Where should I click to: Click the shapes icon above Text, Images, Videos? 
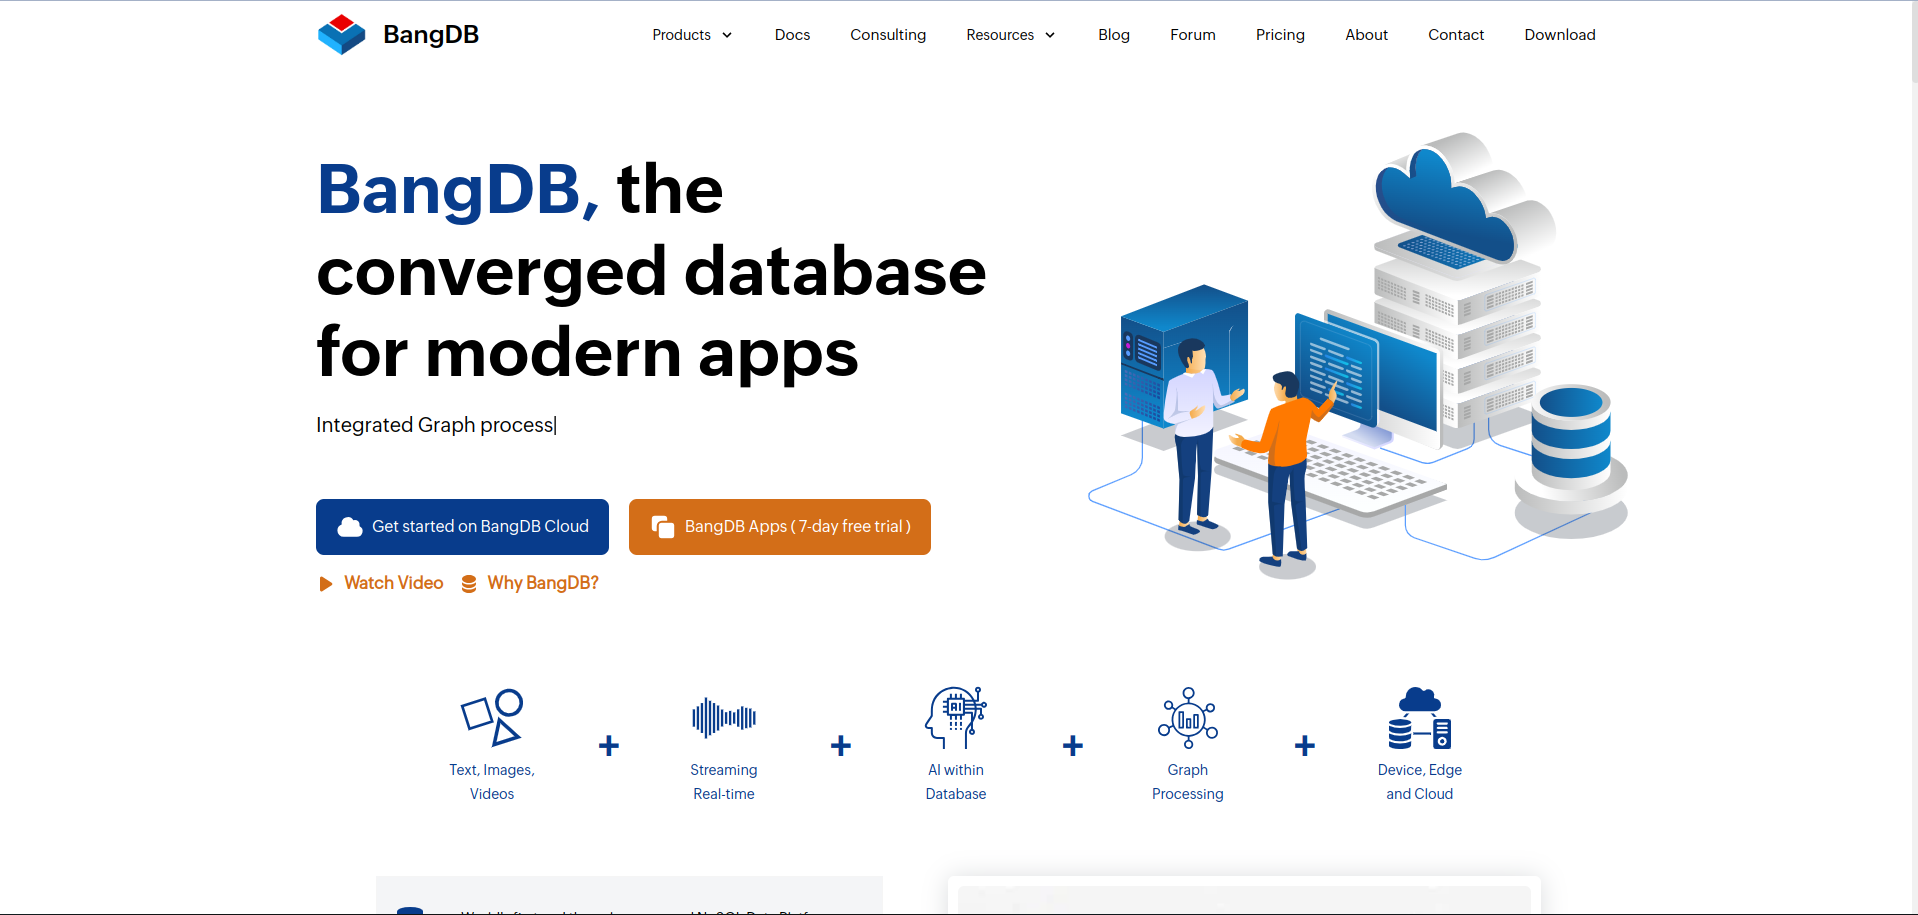tap(492, 718)
